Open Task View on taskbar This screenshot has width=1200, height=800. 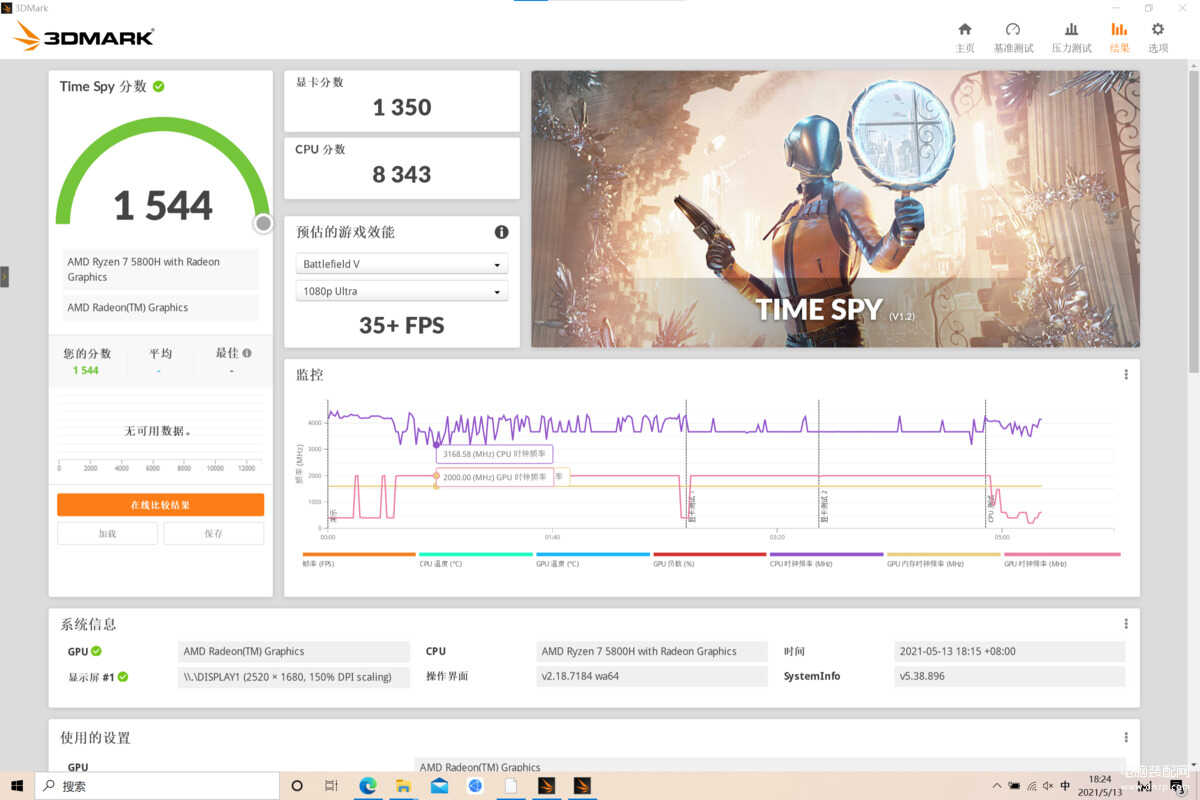click(332, 786)
